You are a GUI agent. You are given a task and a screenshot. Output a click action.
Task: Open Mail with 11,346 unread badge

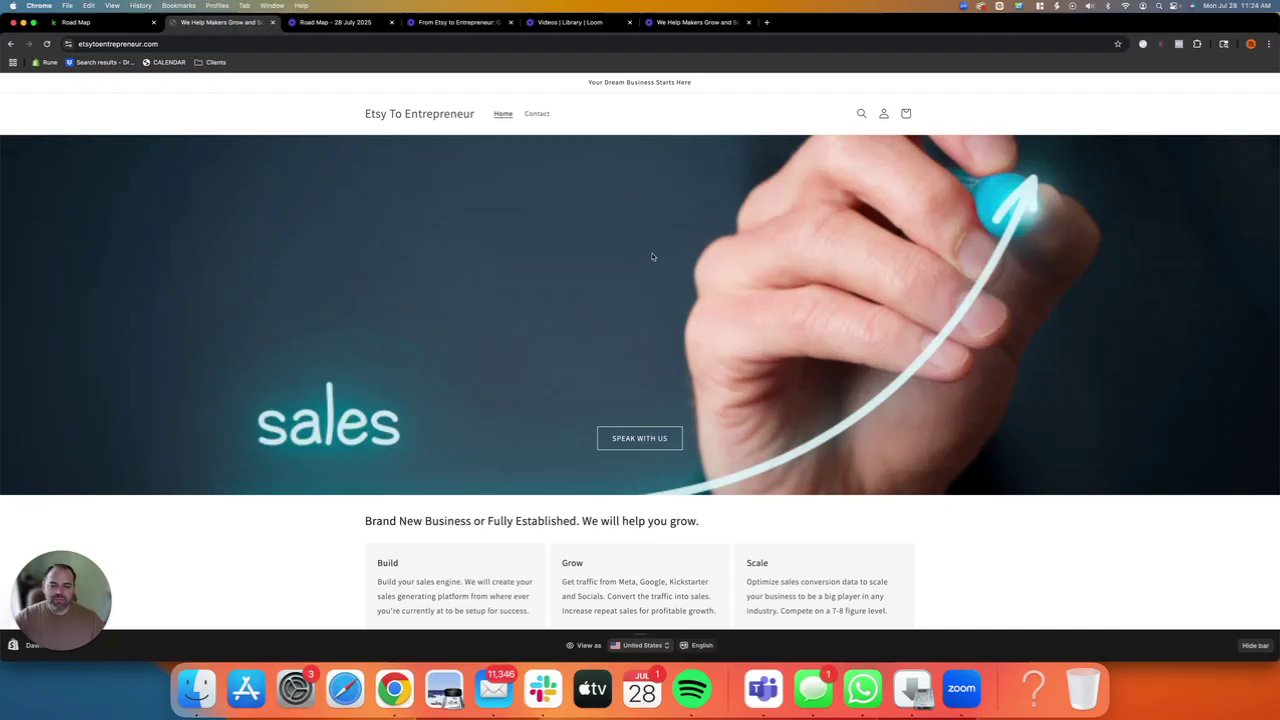[x=494, y=688]
